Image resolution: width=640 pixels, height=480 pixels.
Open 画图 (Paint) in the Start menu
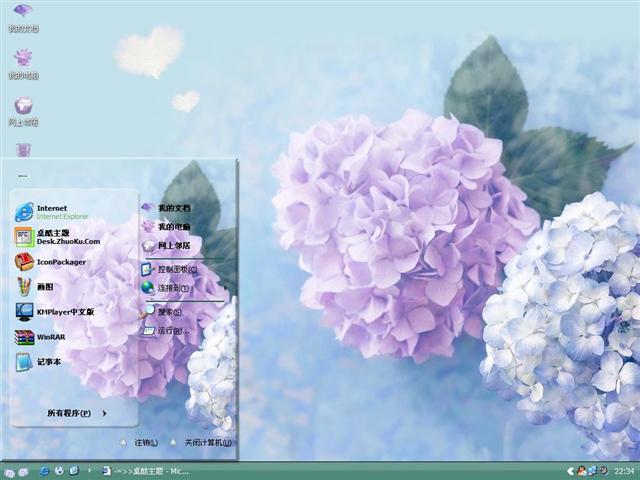[34, 287]
